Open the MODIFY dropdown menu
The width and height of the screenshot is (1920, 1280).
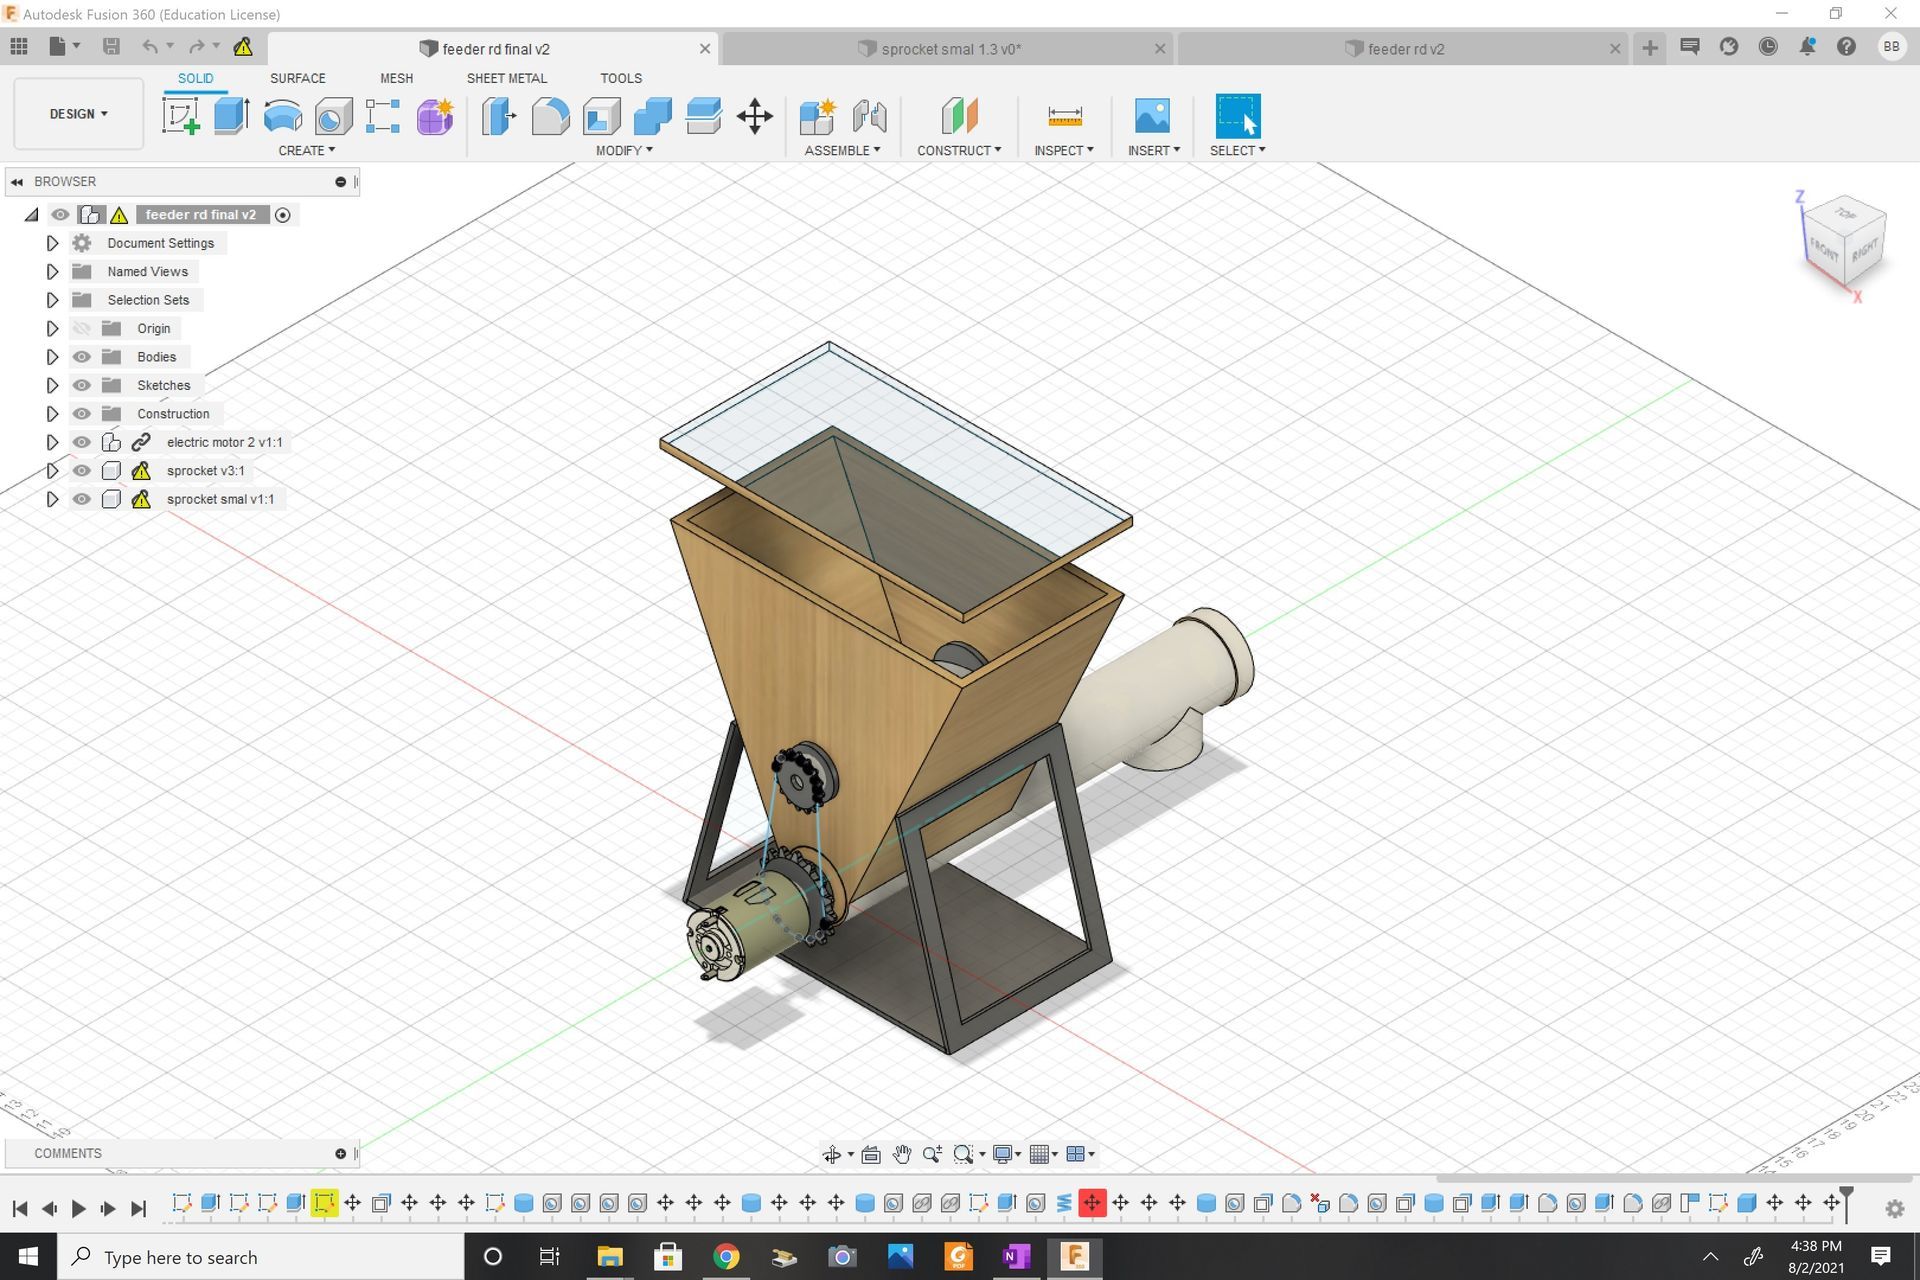[x=624, y=150]
